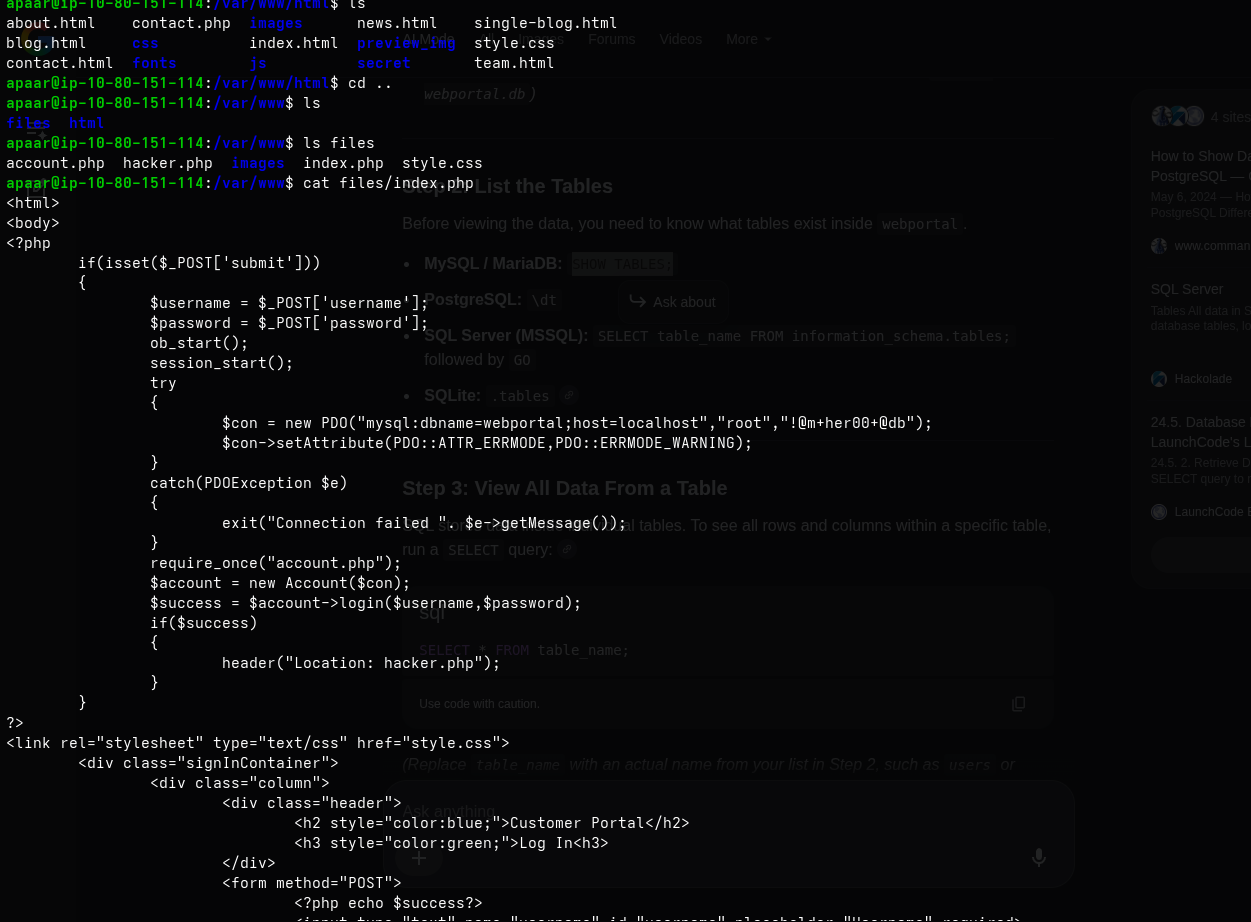The height and width of the screenshot is (922, 1251).
Task: Click link icon after SELECT query text
Action: (x=567, y=549)
